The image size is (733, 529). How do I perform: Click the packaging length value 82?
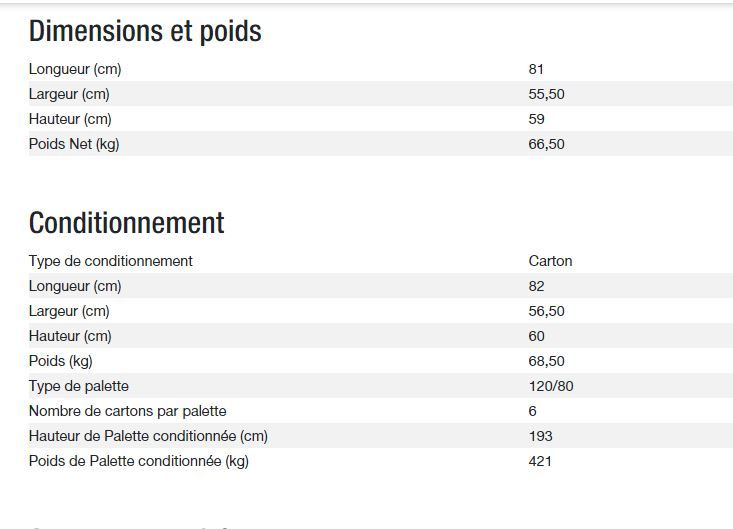click(x=536, y=286)
